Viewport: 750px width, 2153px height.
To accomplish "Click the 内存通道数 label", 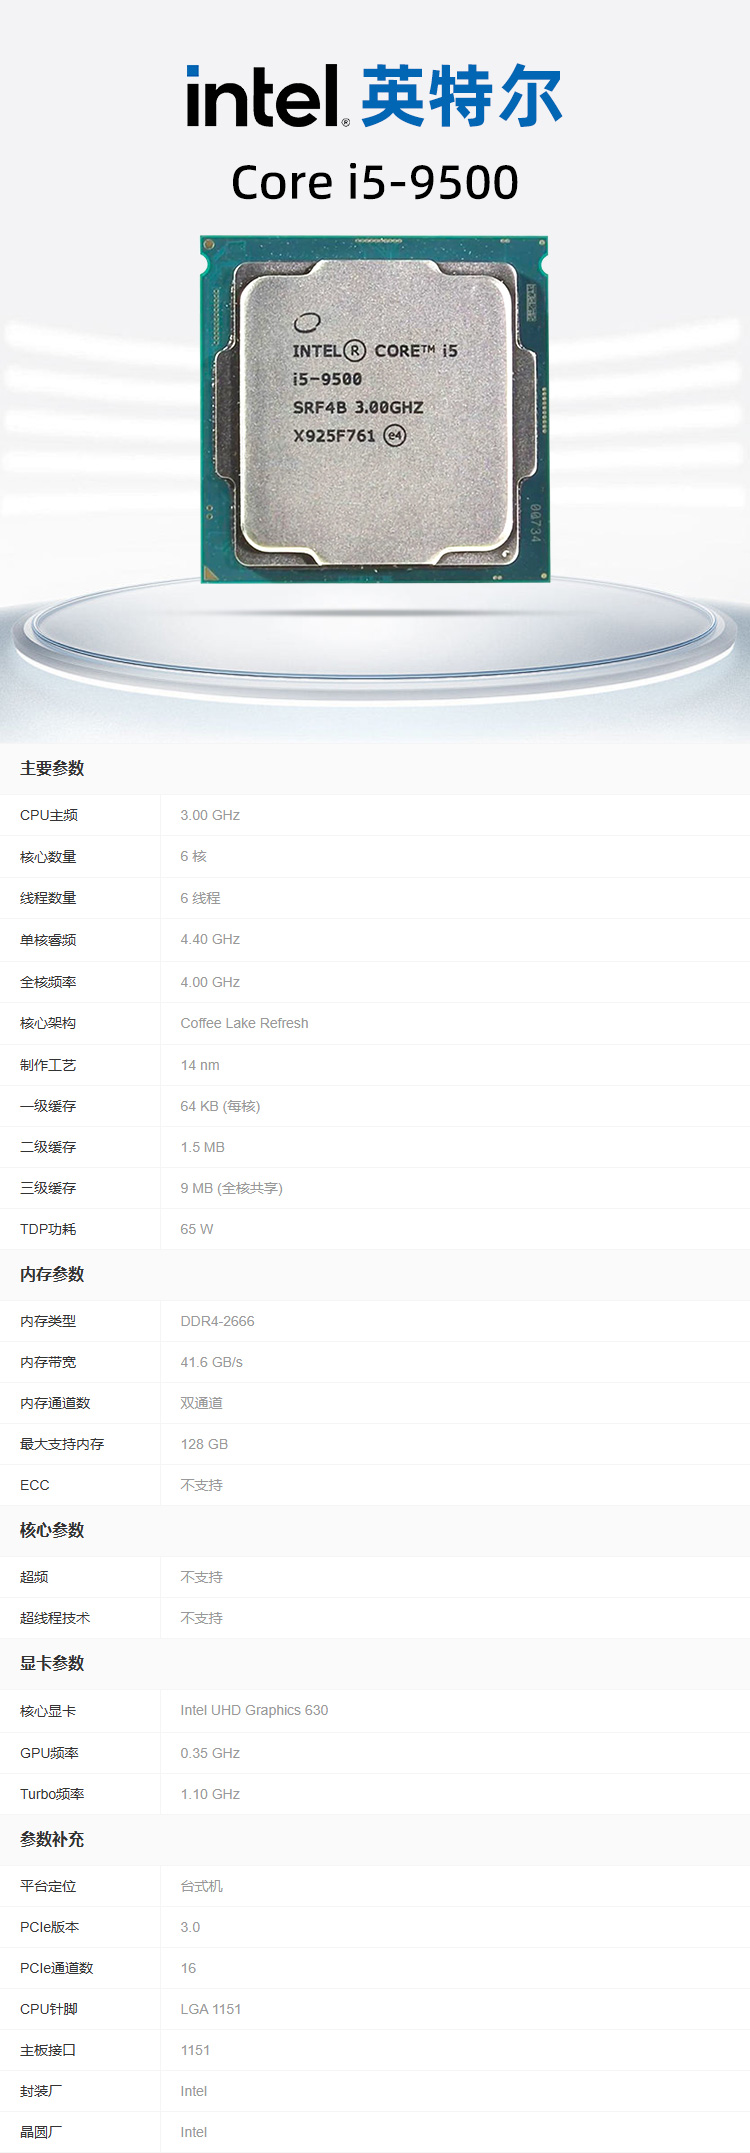I will (x=55, y=1403).
